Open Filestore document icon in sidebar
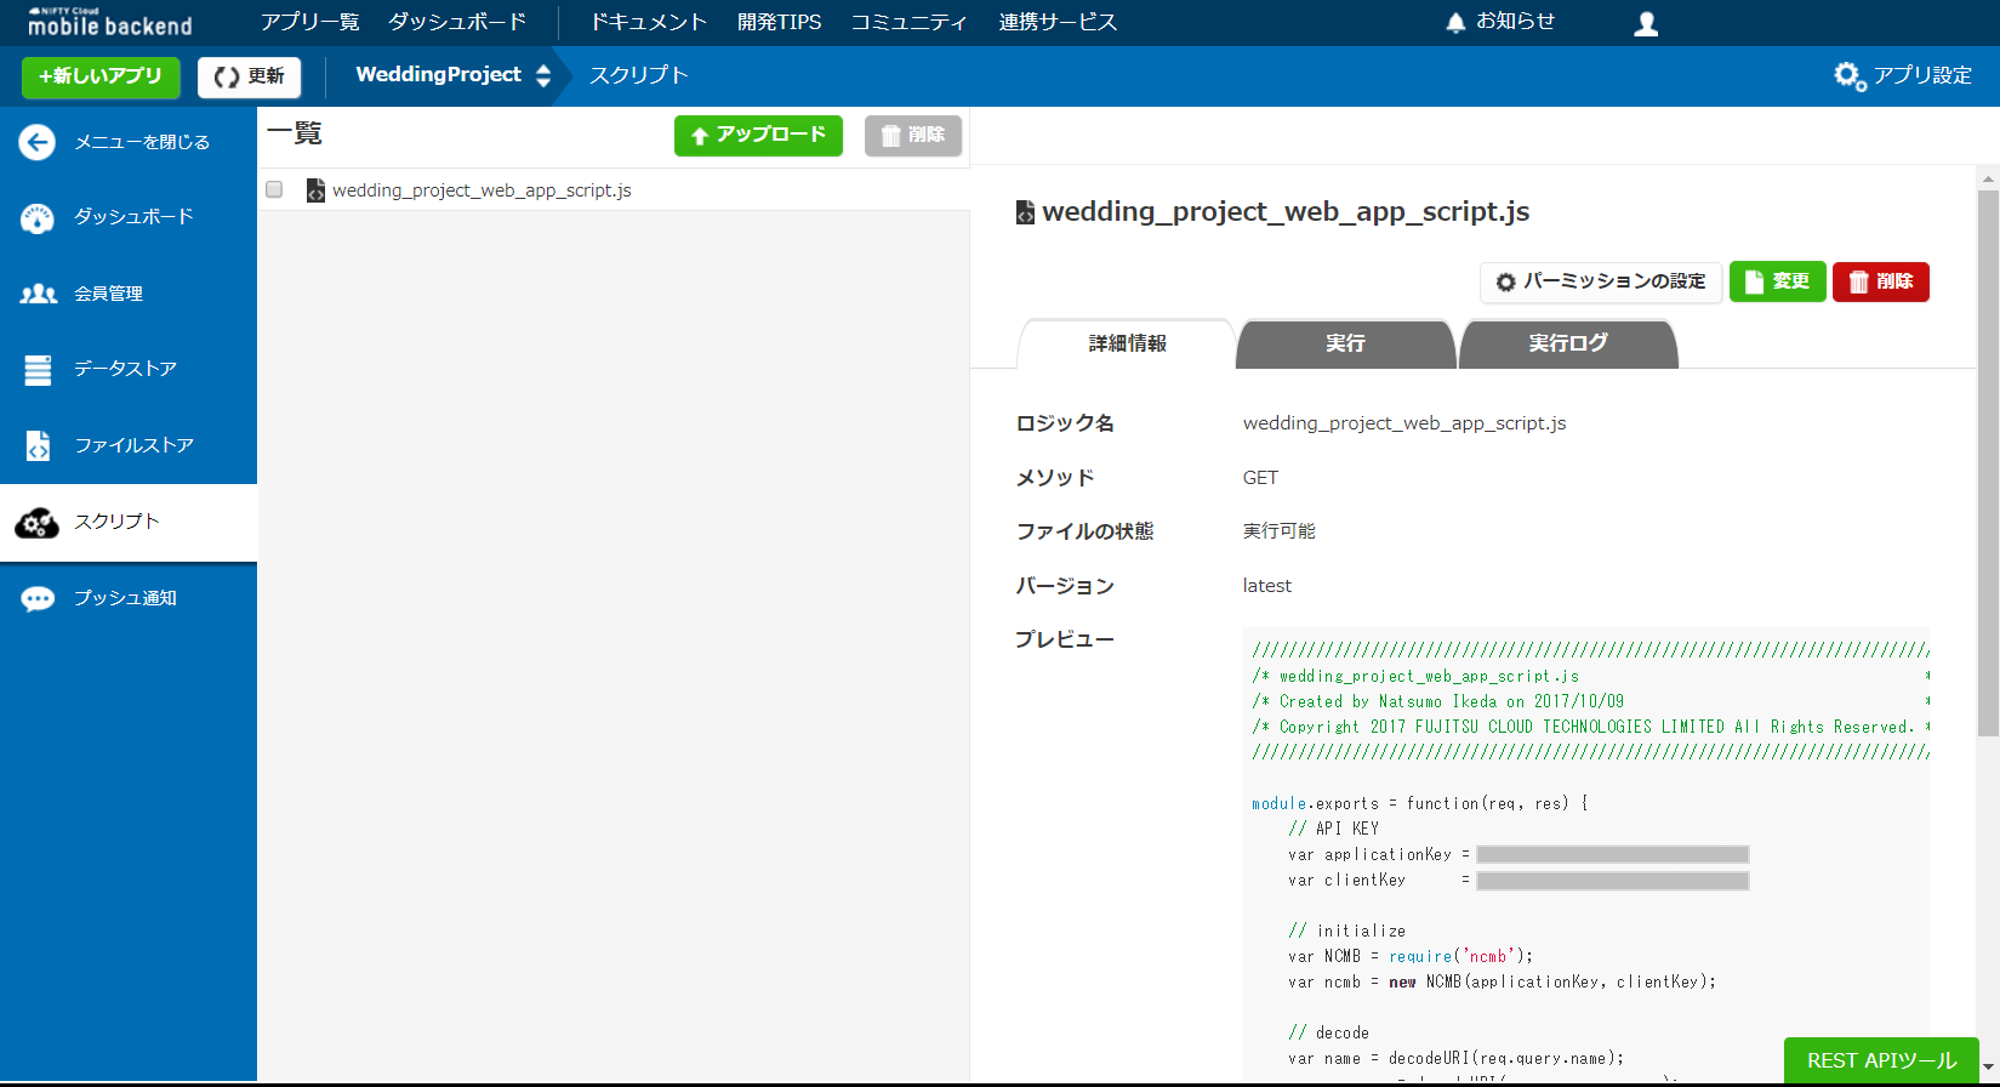This screenshot has height=1087, width=2000. [37, 446]
